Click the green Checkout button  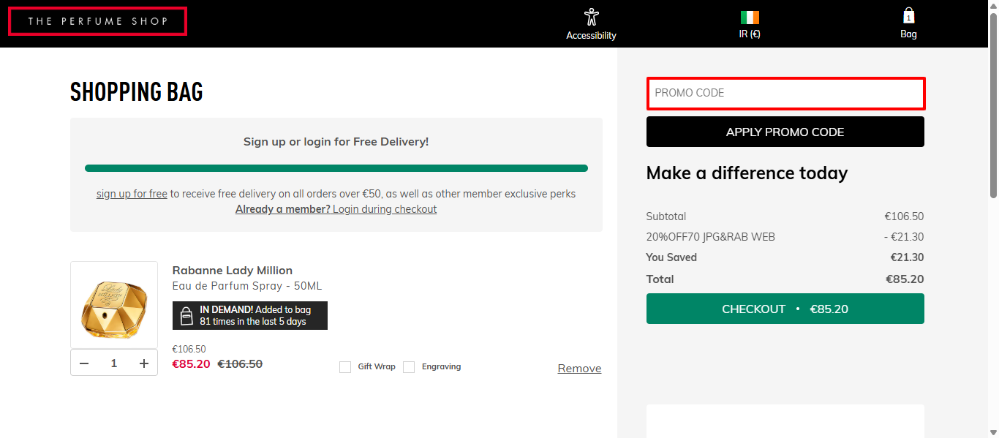tap(785, 309)
